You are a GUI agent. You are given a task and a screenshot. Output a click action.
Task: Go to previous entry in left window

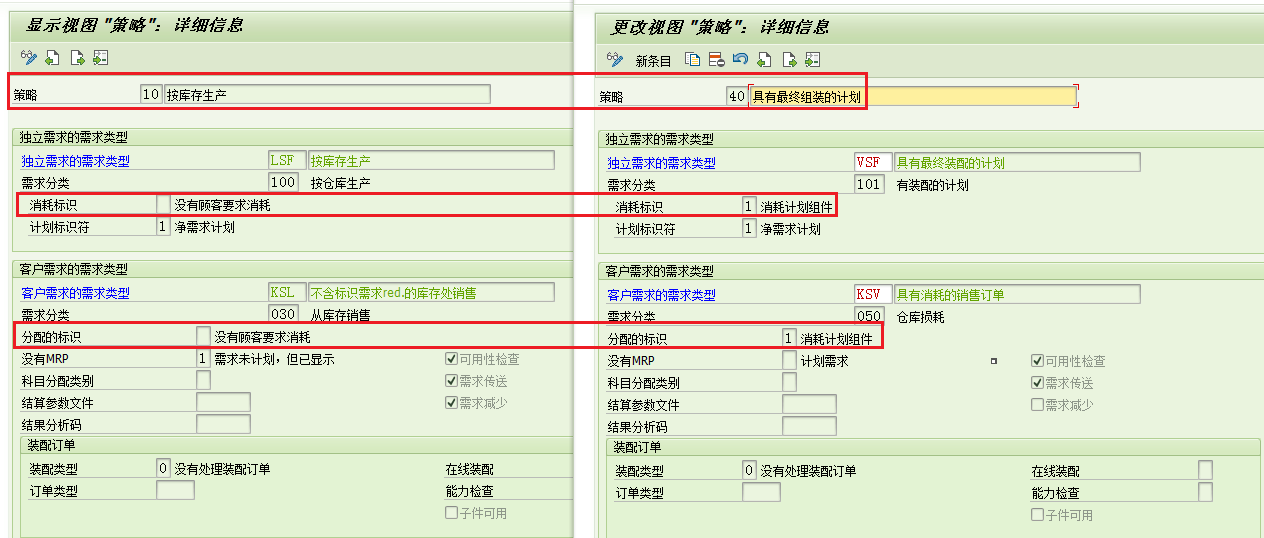tap(52, 58)
